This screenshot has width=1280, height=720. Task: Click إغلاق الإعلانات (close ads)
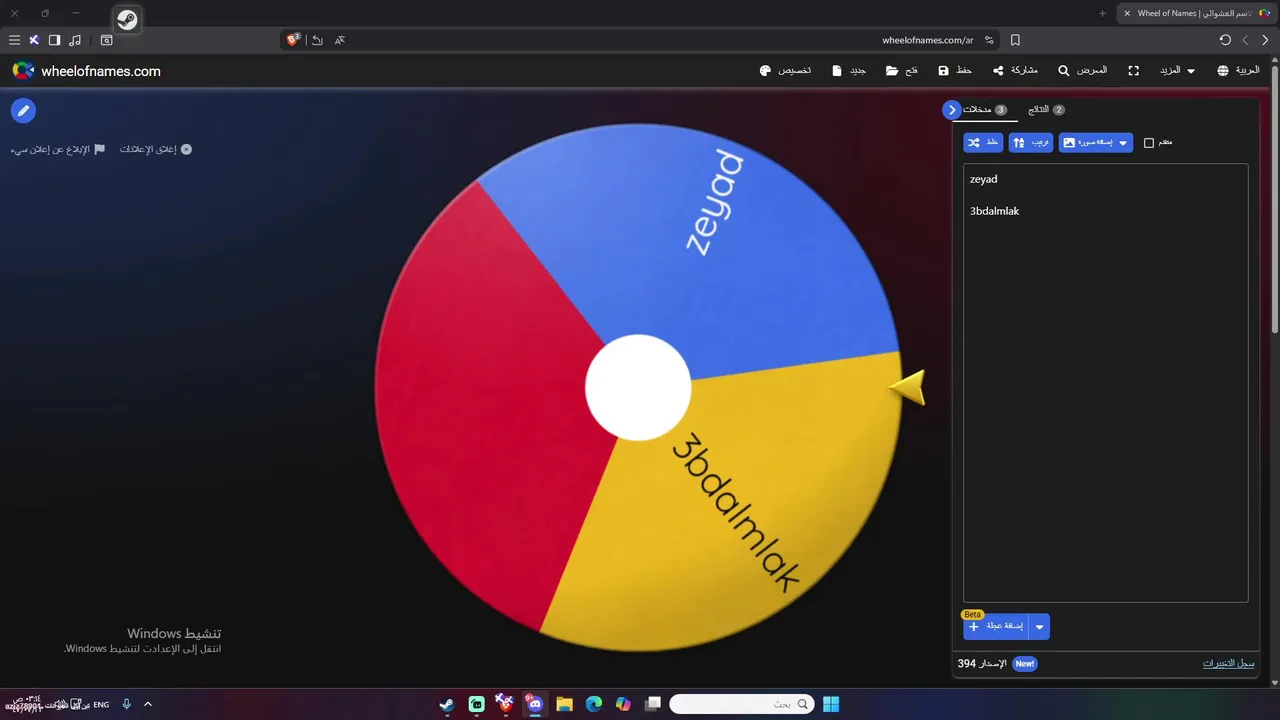click(x=156, y=149)
